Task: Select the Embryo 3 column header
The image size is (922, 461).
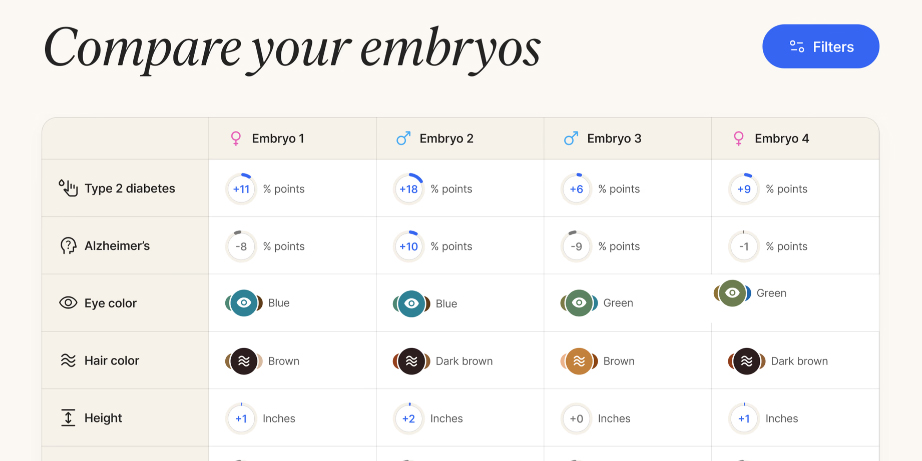Action: coord(627,139)
